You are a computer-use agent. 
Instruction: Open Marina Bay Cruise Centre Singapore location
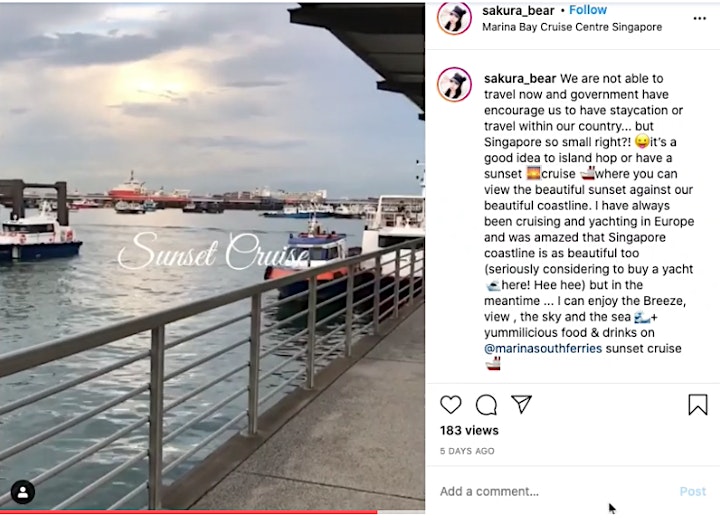pyautogui.click(x=572, y=27)
